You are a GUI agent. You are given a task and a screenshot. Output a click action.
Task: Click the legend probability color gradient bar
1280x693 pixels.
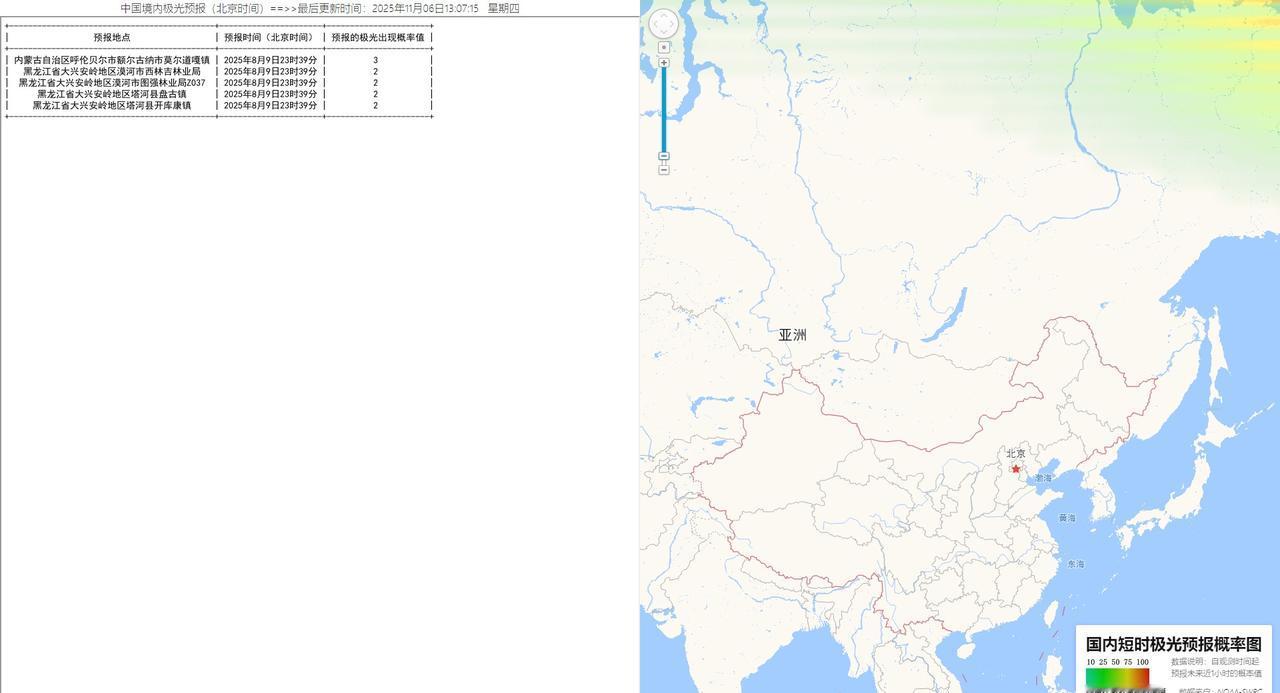[x=1118, y=678]
